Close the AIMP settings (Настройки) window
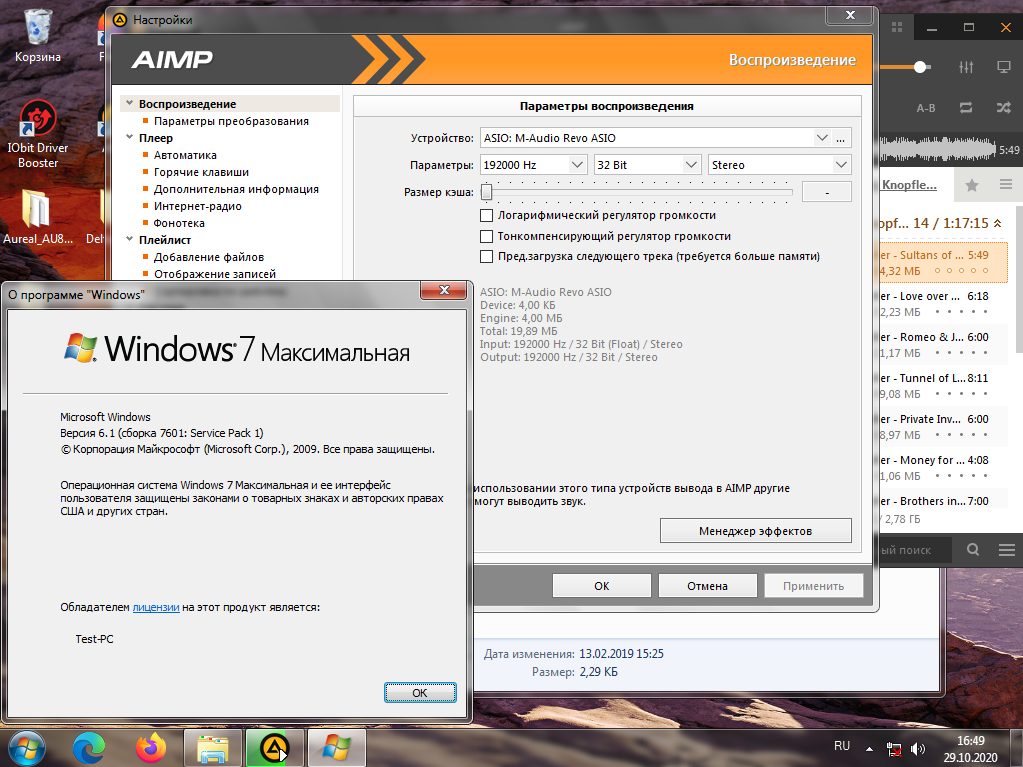 point(849,15)
